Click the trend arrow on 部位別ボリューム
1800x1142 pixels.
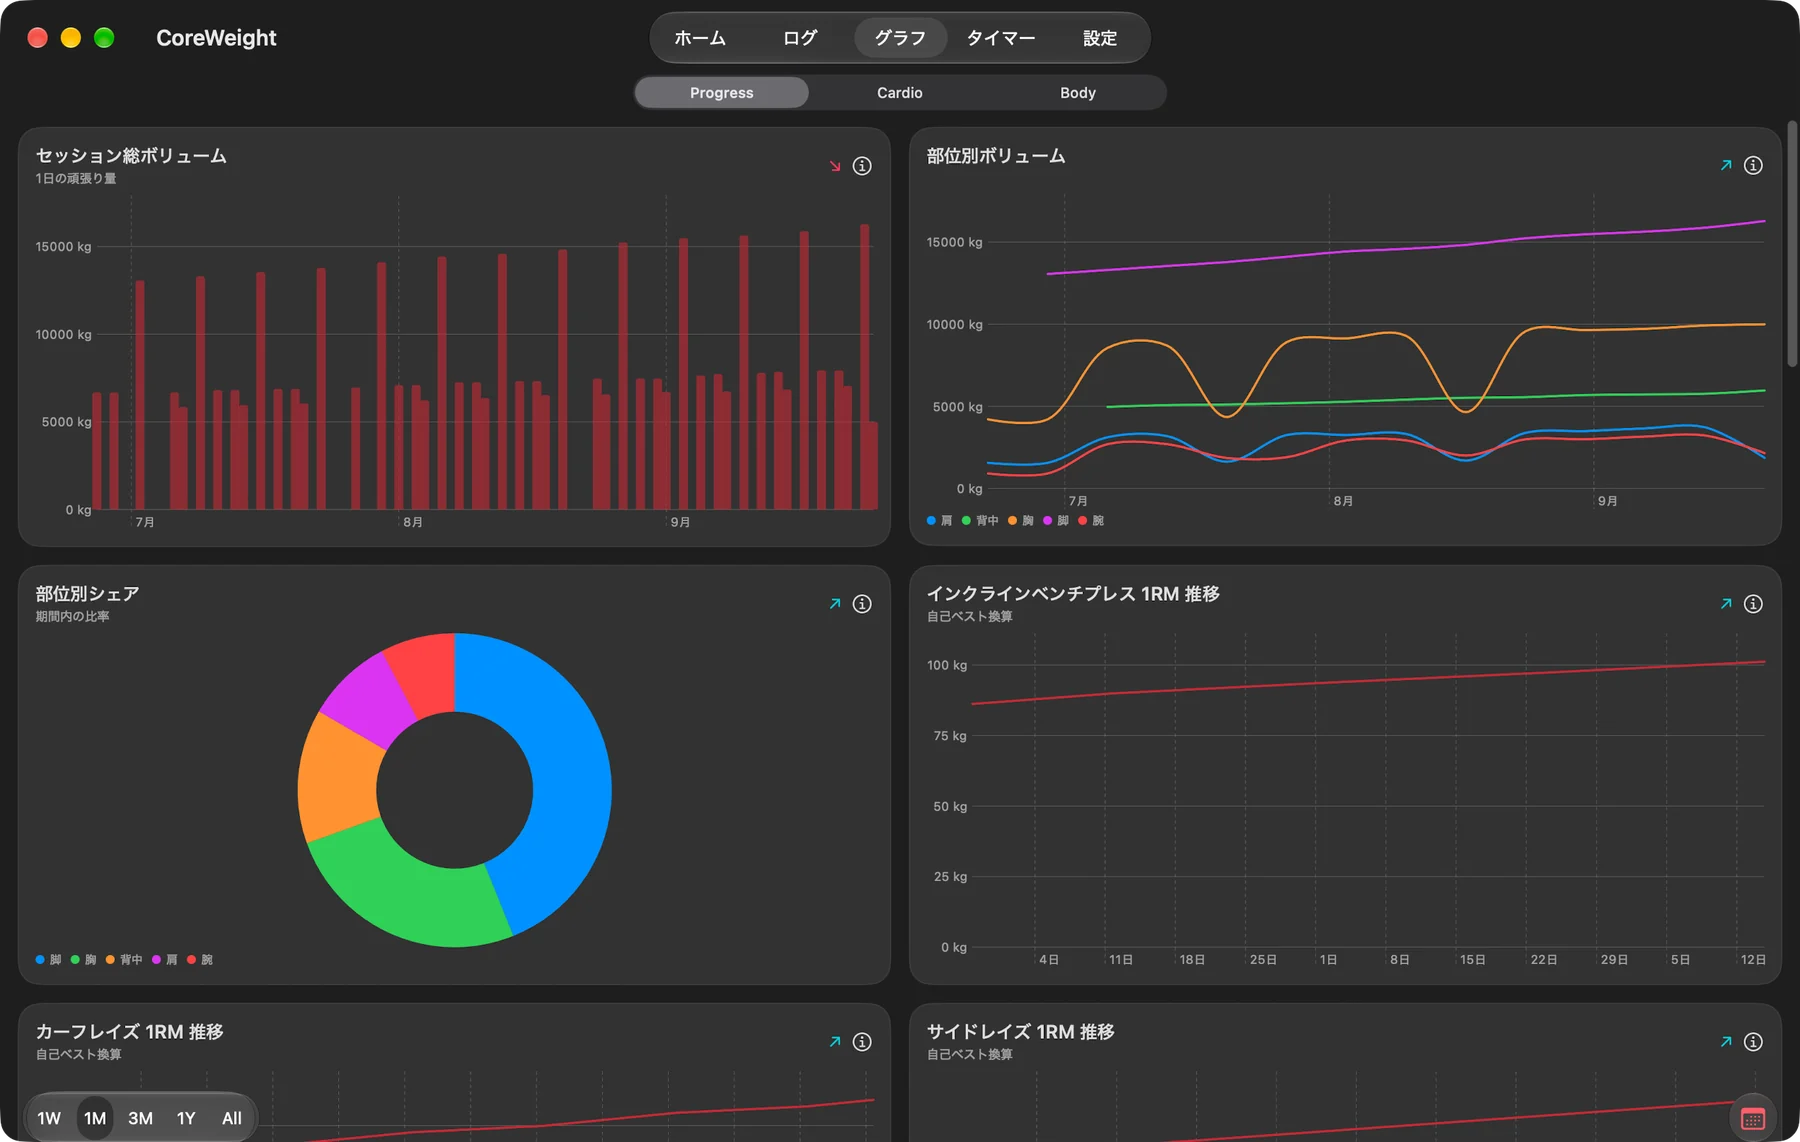1726,165
